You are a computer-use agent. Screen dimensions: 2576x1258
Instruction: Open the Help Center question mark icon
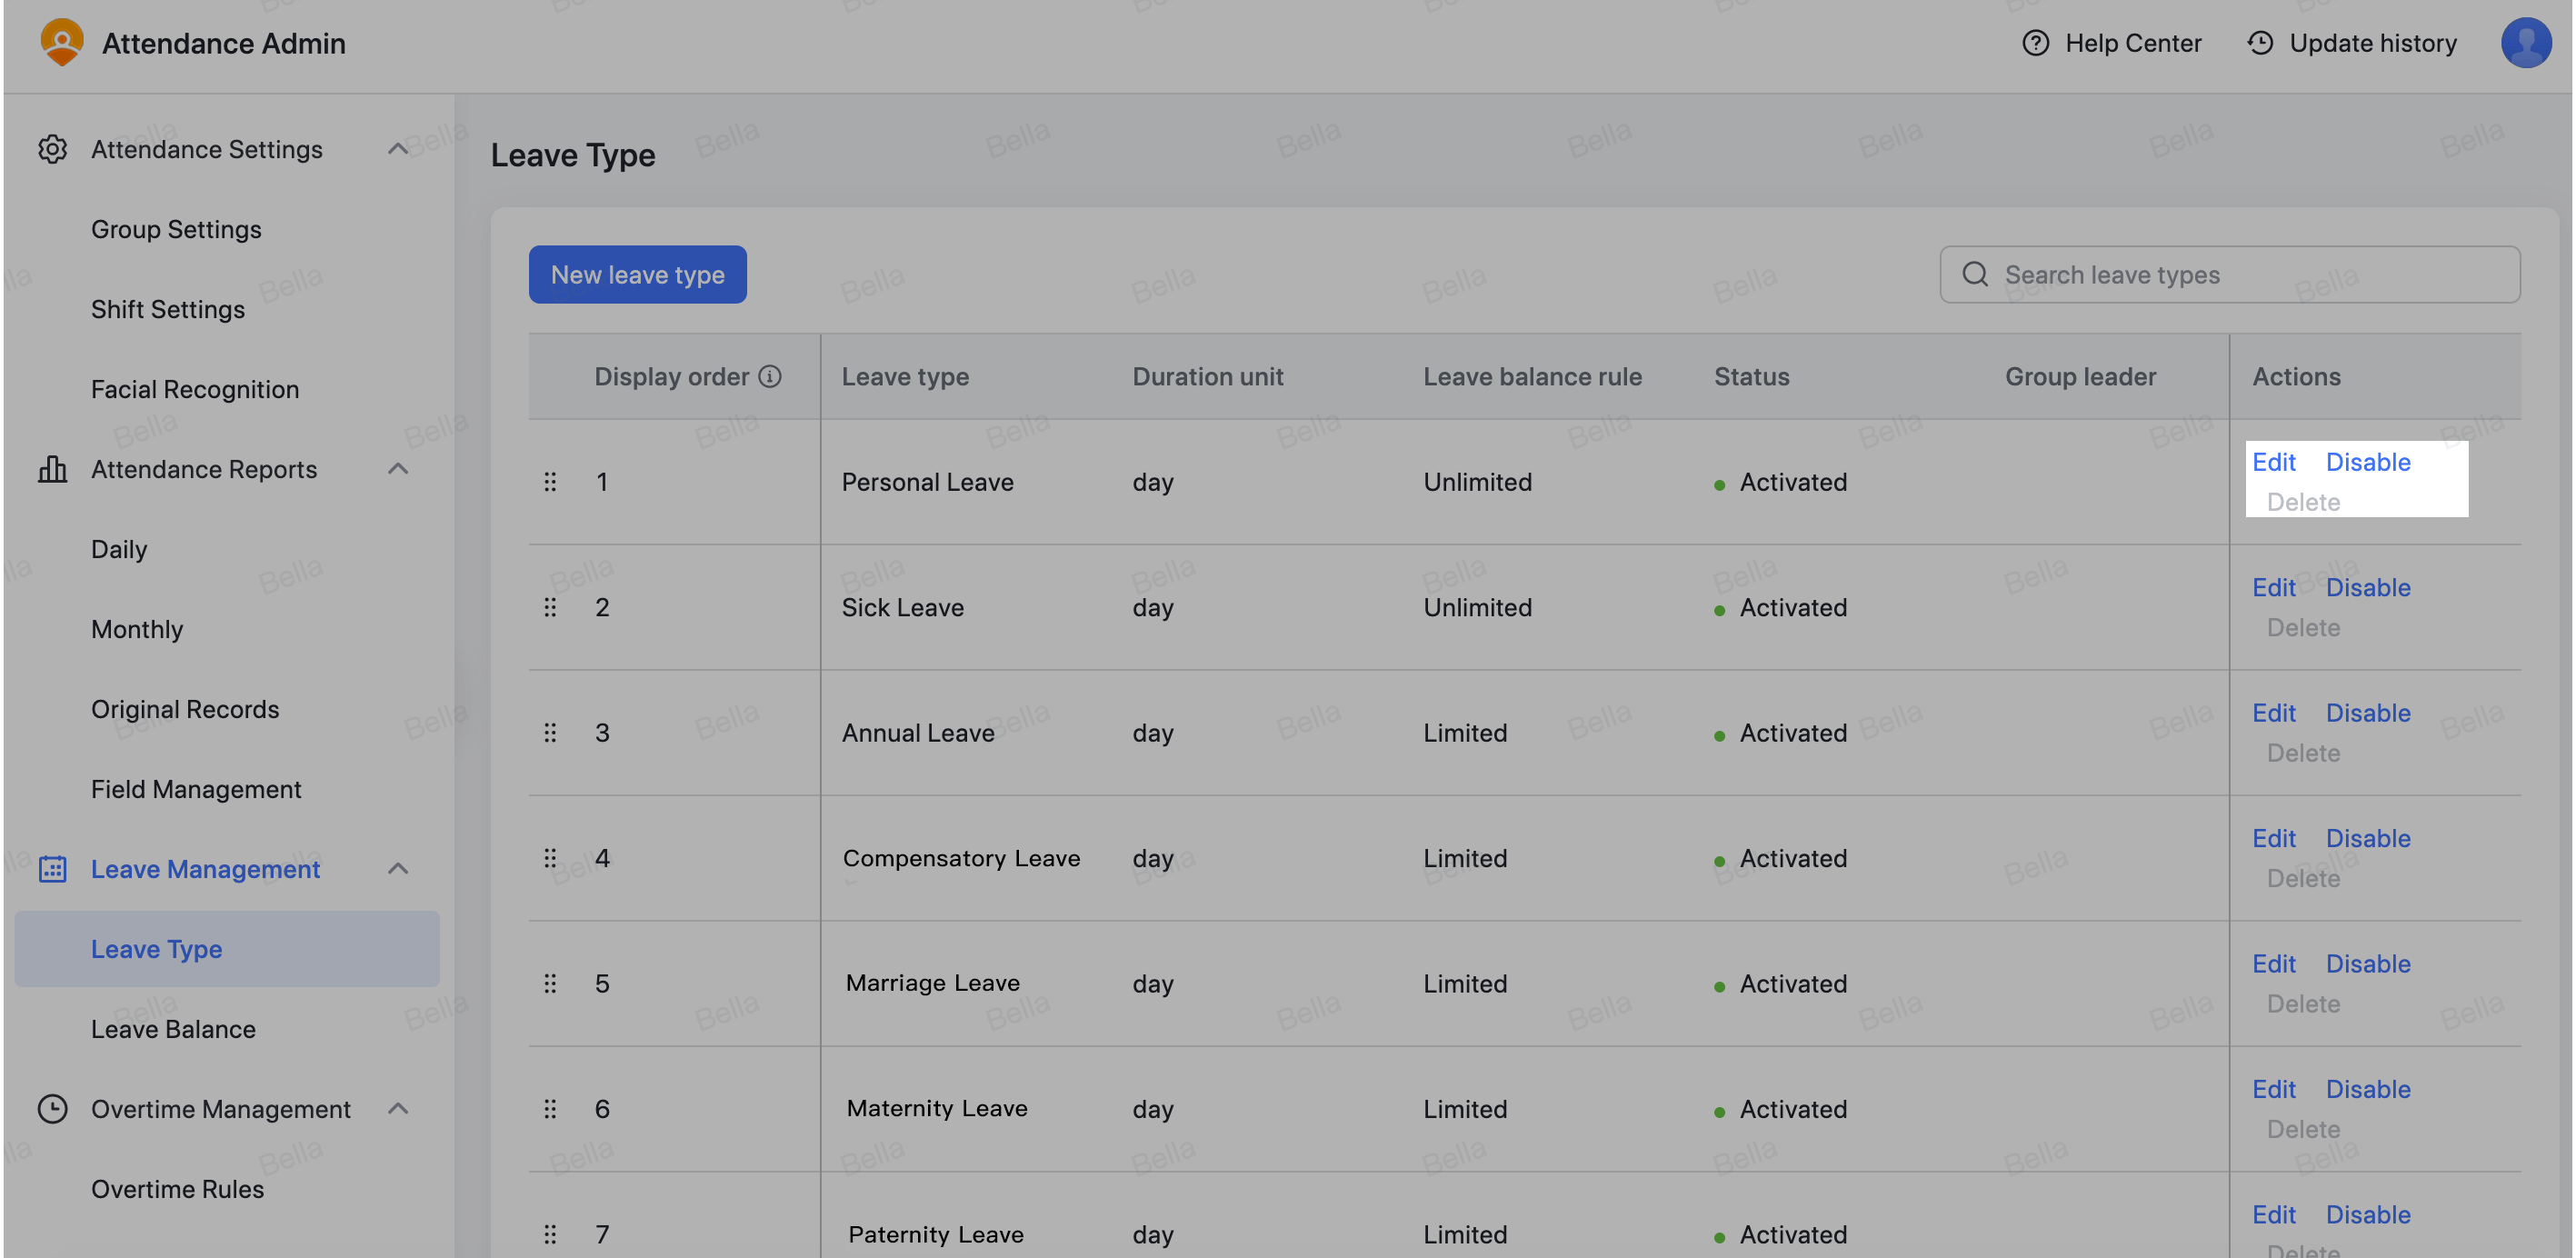tap(2037, 43)
